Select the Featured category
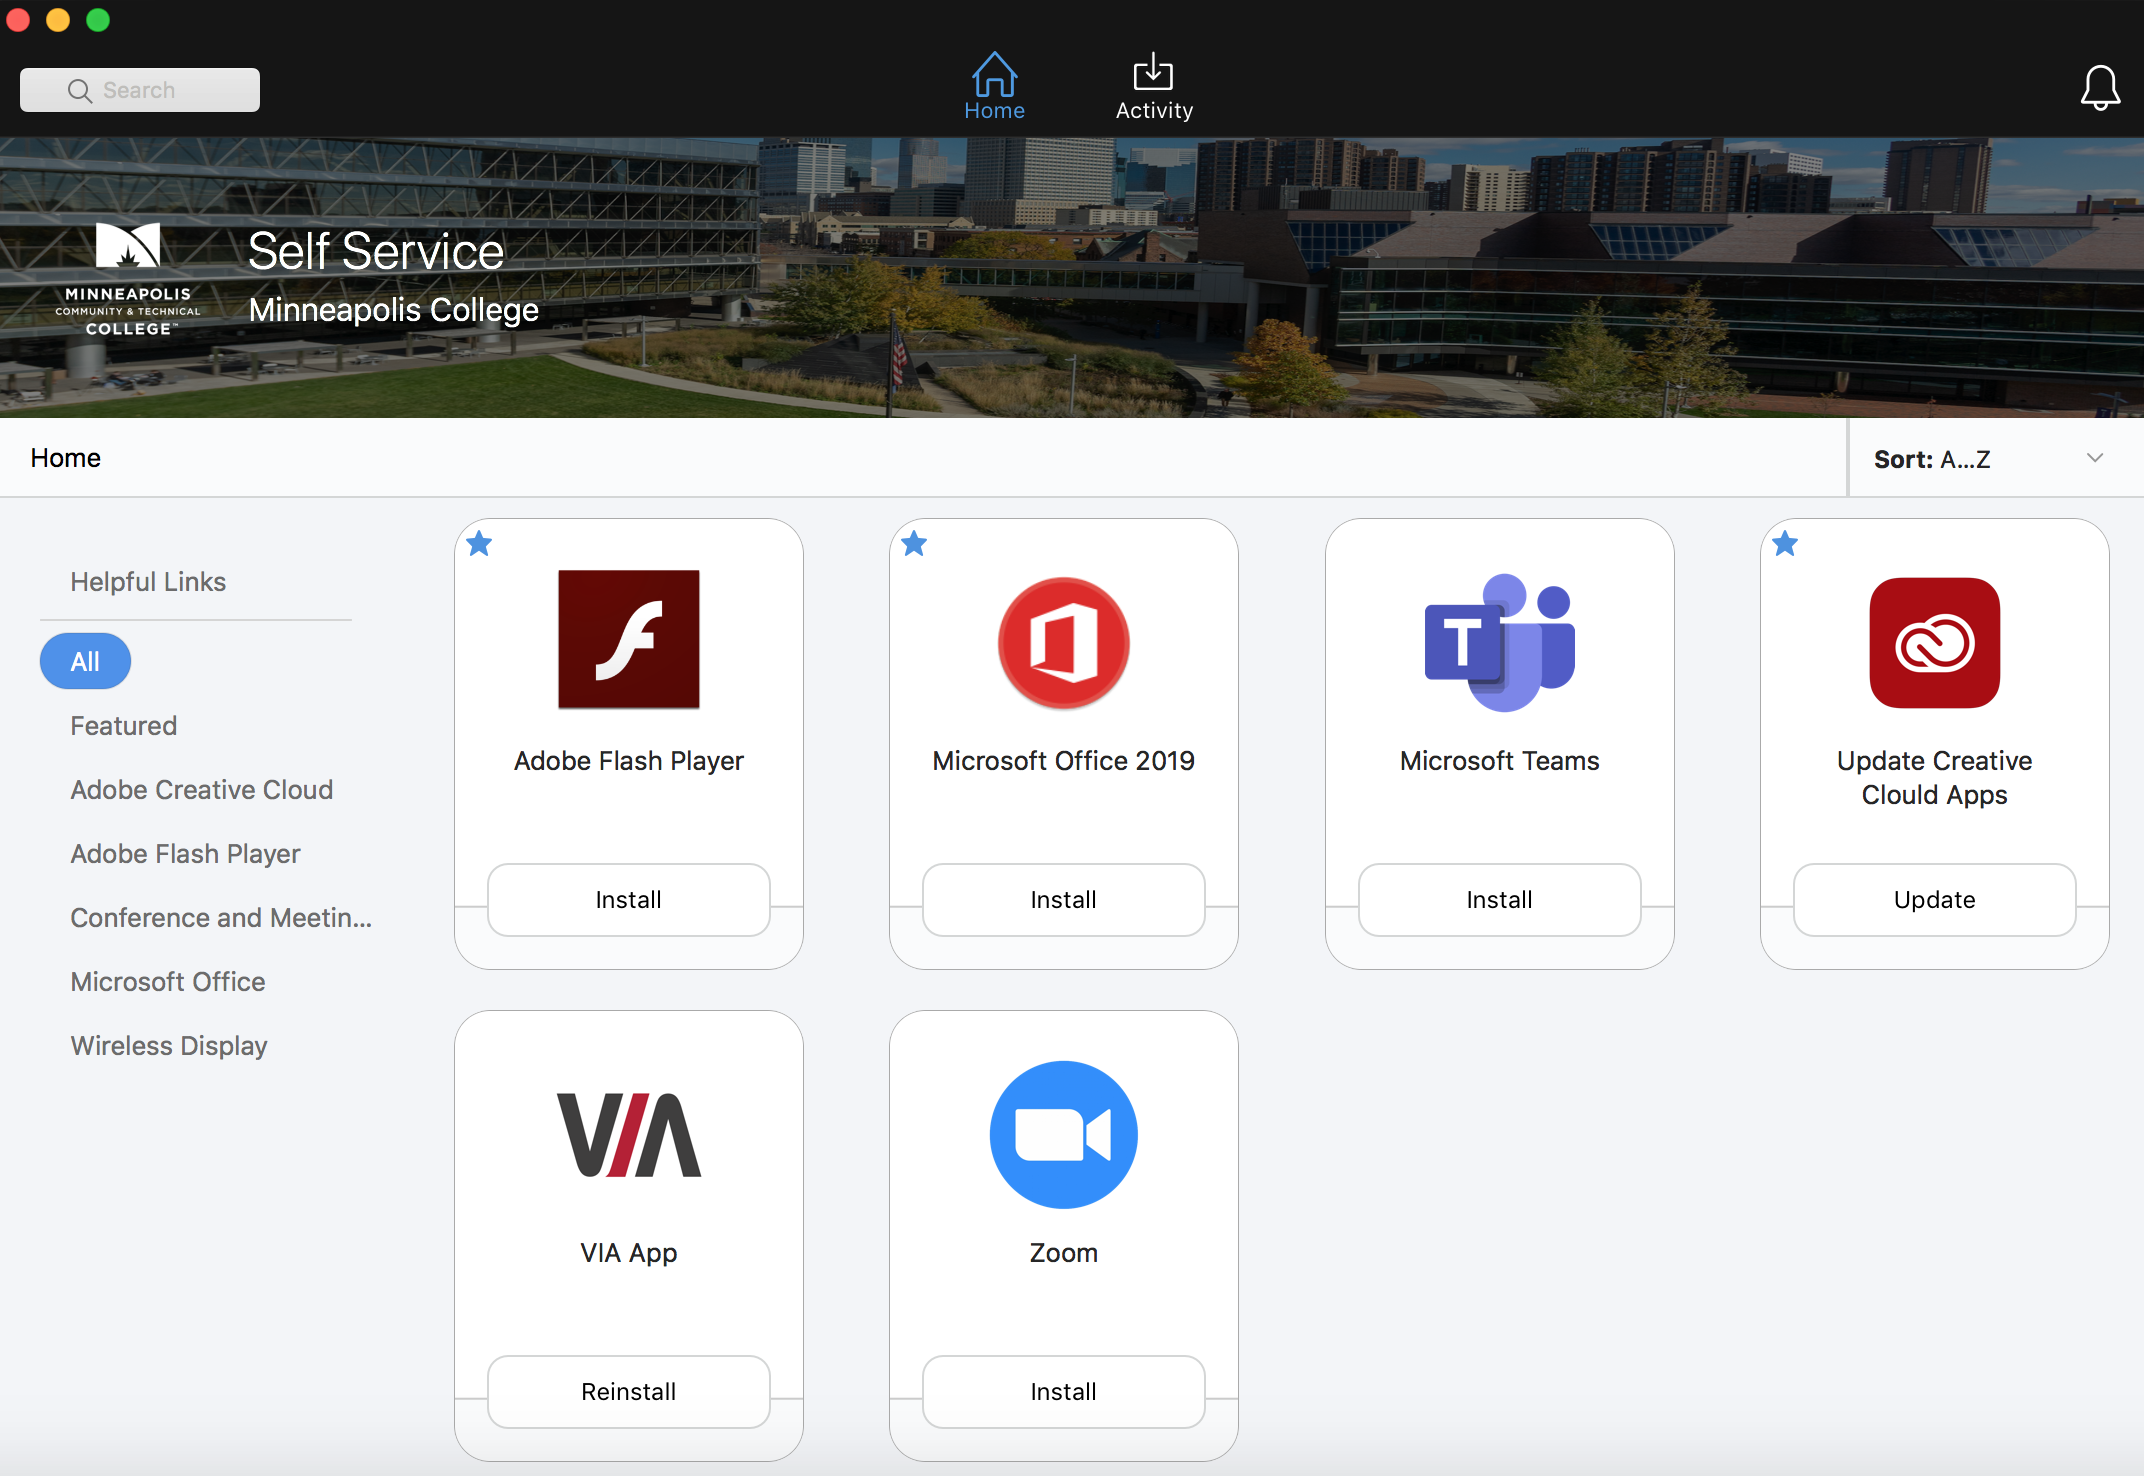2144x1476 pixels. 124,726
